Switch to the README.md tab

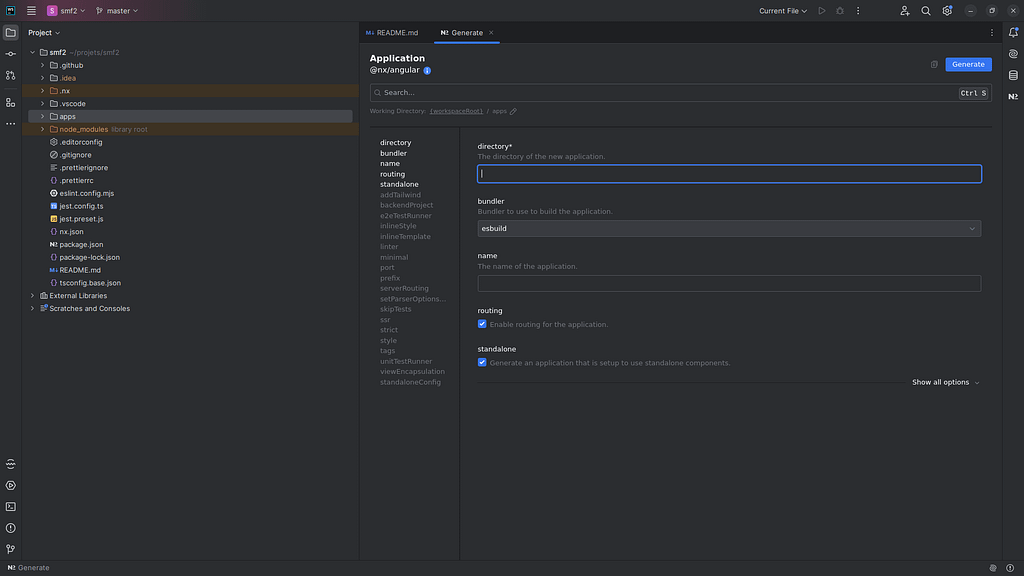(392, 33)
